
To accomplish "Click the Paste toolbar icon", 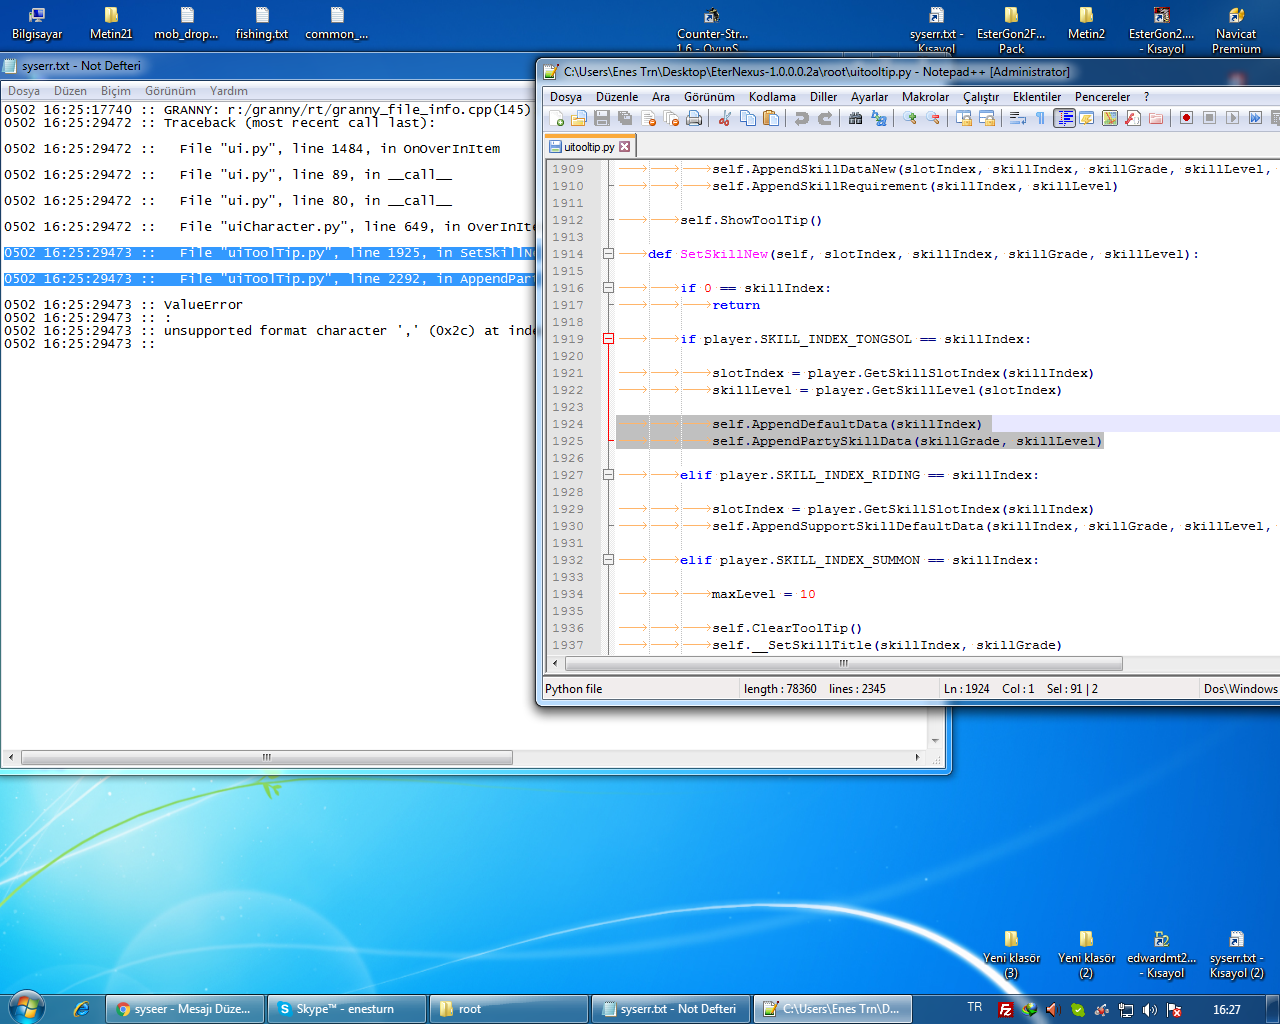I will [x=770, y=118].
